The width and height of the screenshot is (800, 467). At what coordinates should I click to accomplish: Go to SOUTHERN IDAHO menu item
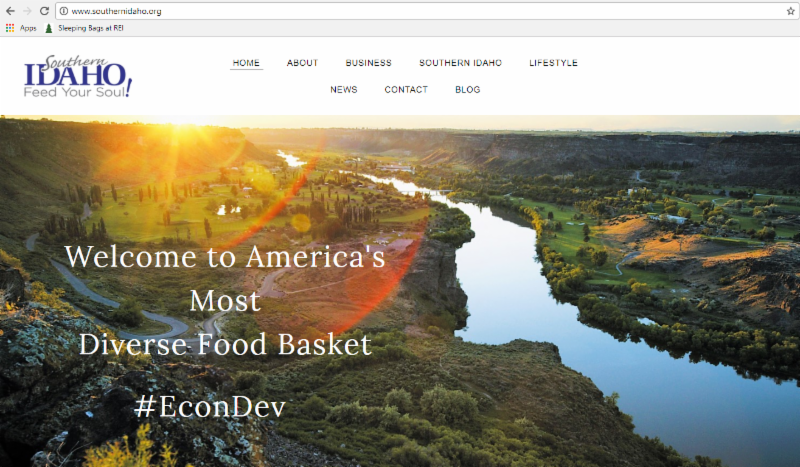(460, 63)
